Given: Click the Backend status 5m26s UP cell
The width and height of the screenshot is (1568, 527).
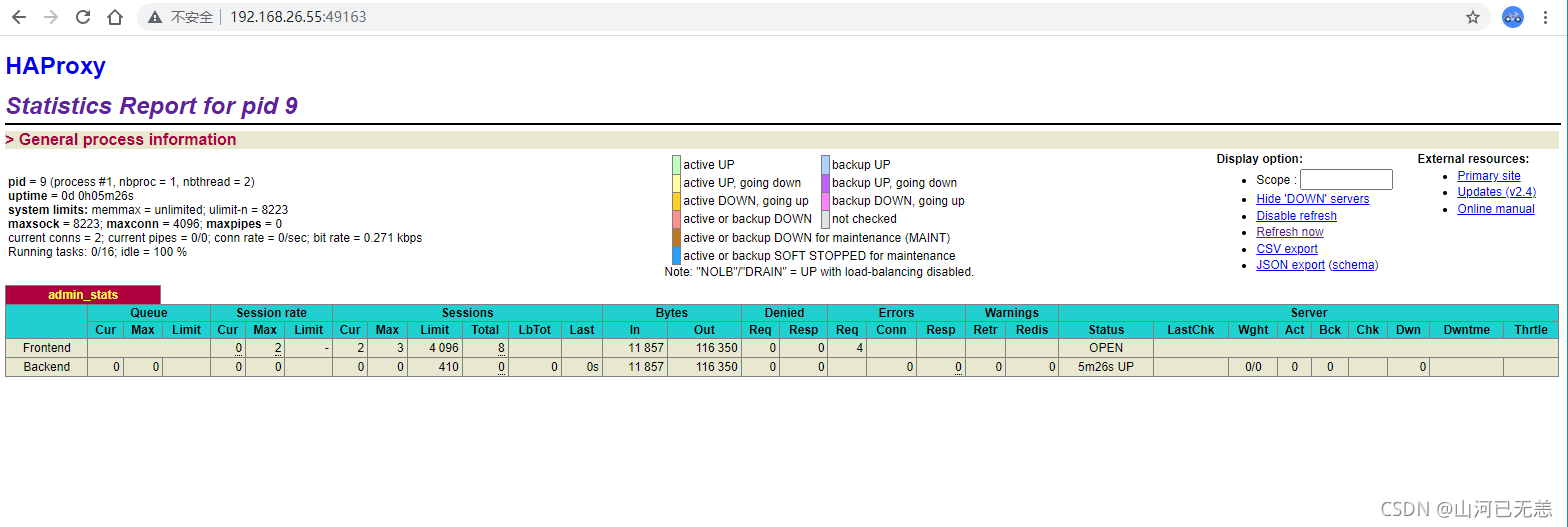Looking at the screenshot, I should pyautogui.click(x=1106, y=367).
